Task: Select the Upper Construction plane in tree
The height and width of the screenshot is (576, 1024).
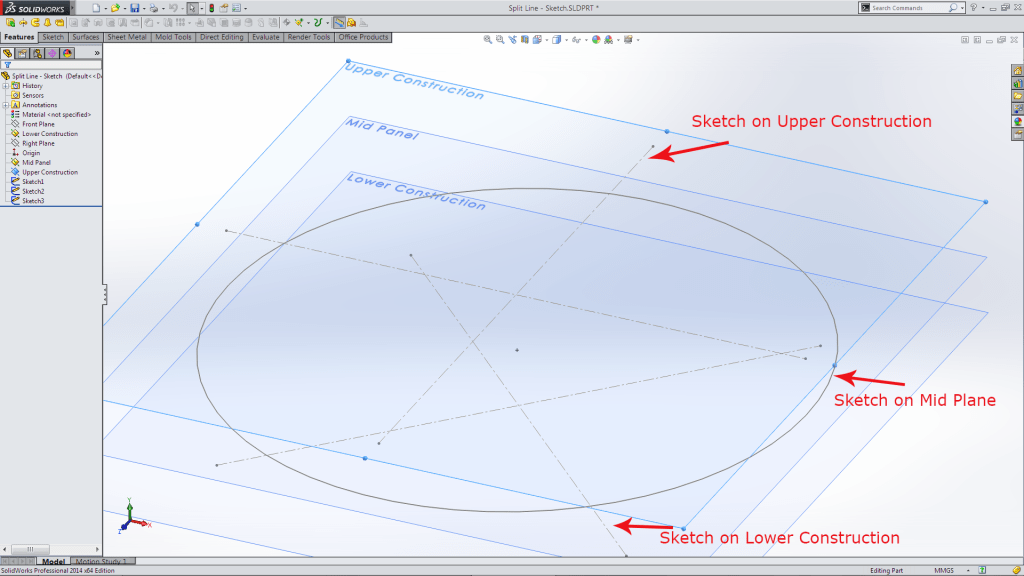Action: (49, 172)
